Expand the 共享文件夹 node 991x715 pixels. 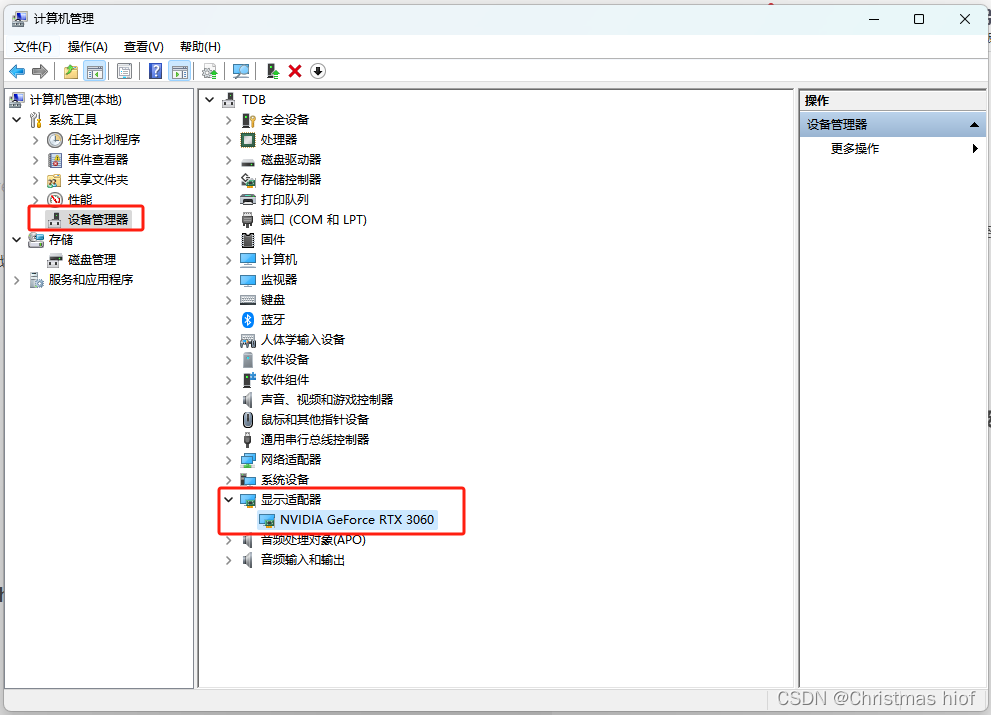(36, 180)
